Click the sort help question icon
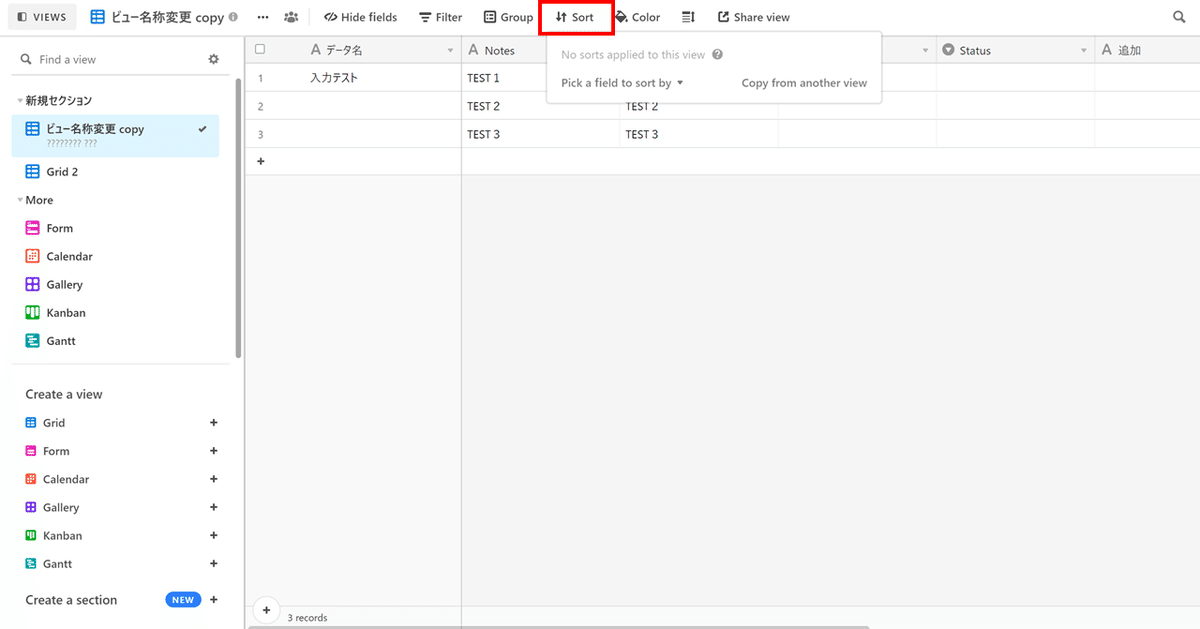Image resolution: width=1200 pixels, height=629 pixels. pyautogui.click(x=717, y=55)
